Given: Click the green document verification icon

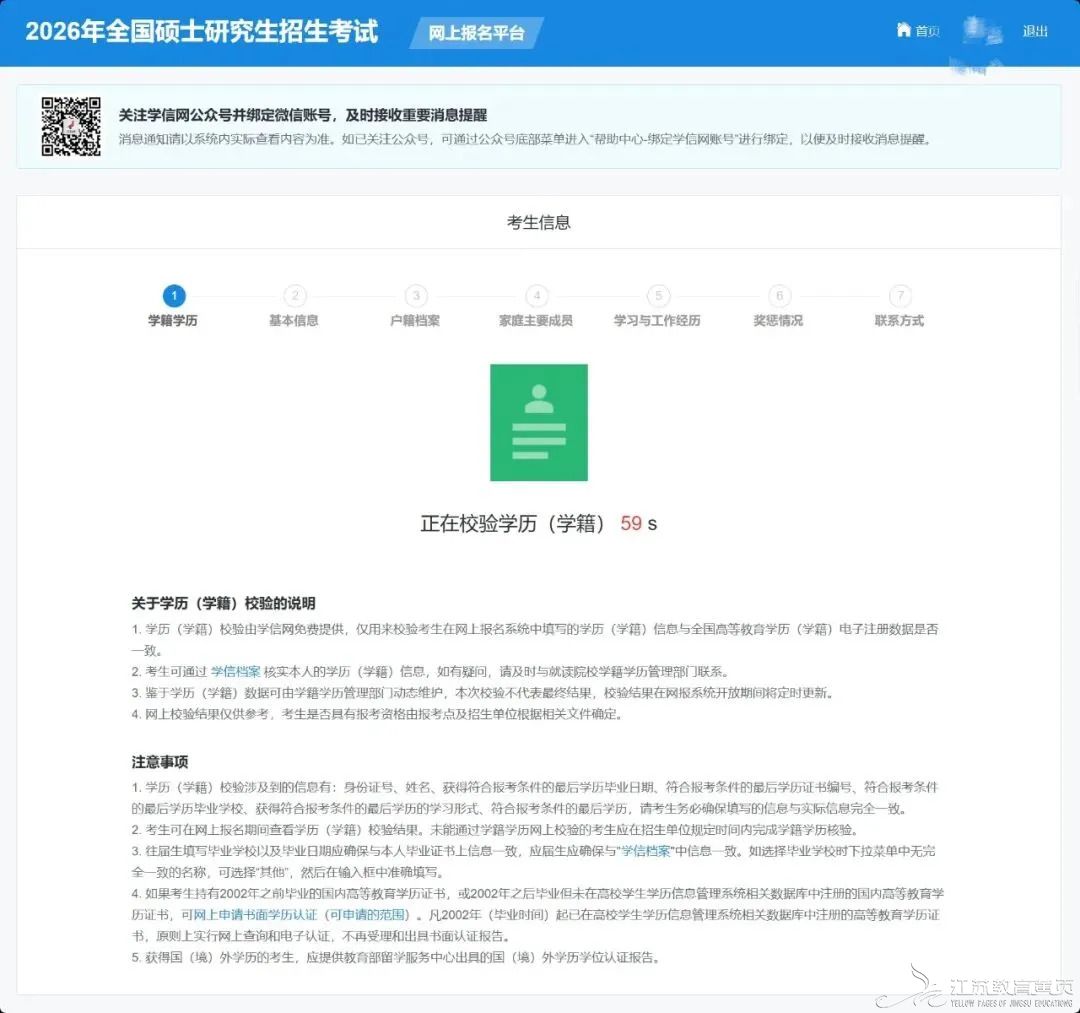Looking at the screenshot, I should (x=539, y=422).
